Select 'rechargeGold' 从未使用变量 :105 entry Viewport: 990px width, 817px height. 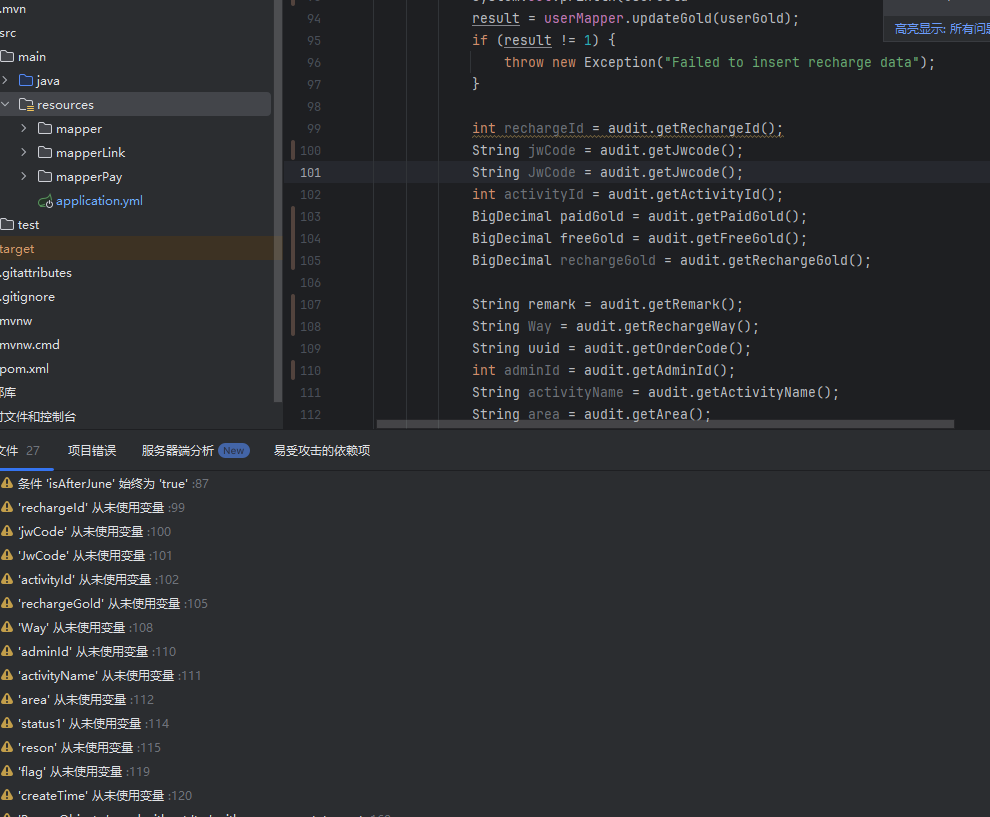tap(113, 604)
